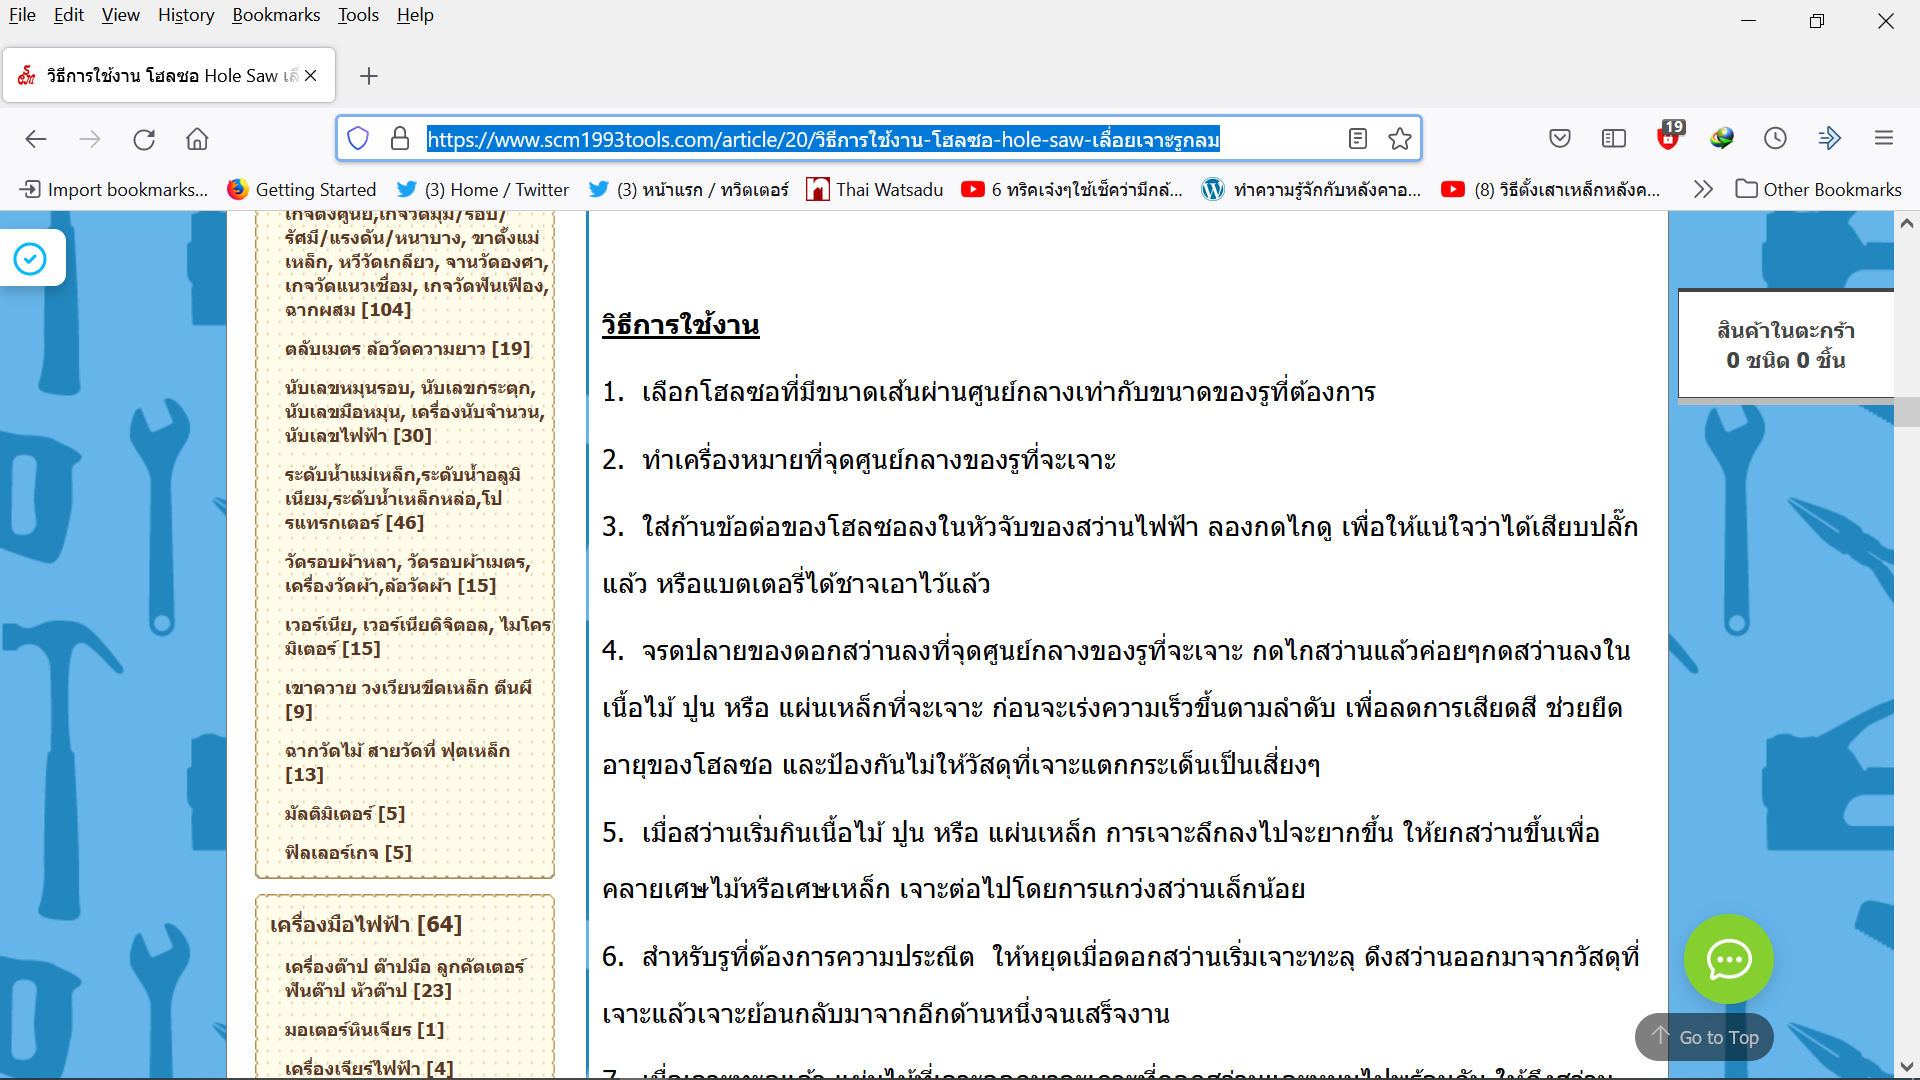Show more bookmarks via the chevron overflow
The width and height of the screenshot is (1920, 1080).
(x=1703, y=189)
